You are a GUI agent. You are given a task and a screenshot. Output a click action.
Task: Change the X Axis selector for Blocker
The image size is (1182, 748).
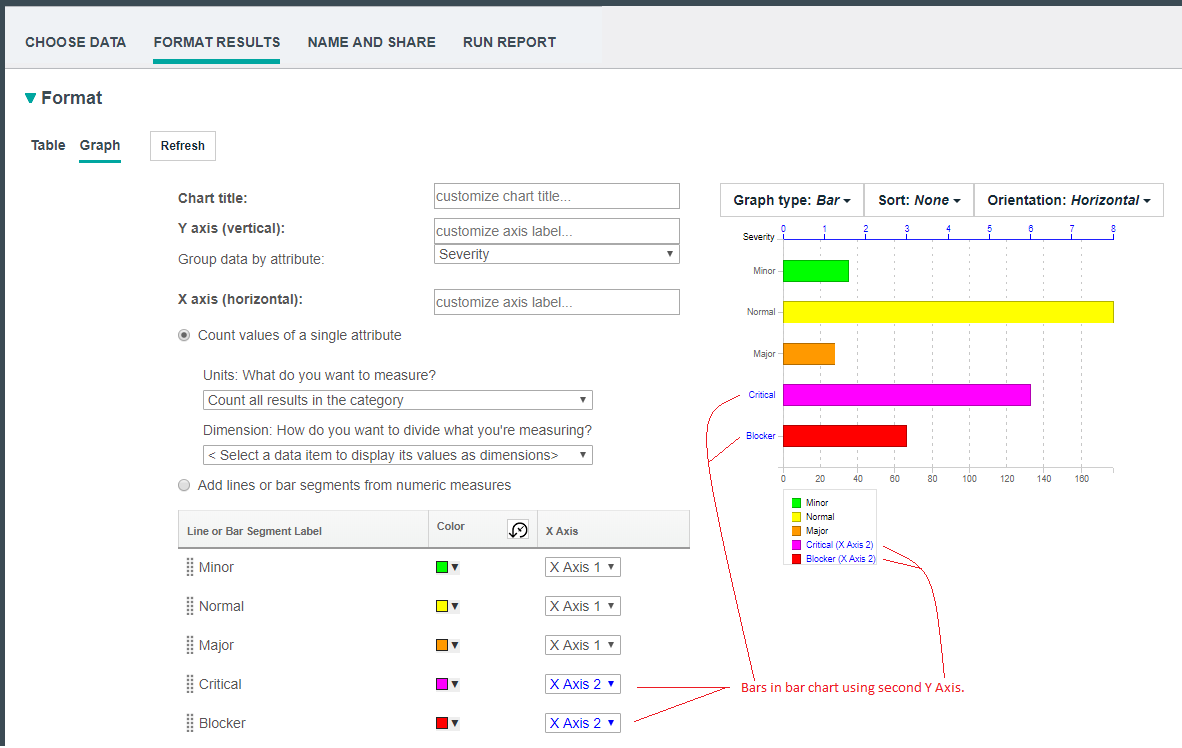pyautogui.click(x=582, y=723)
